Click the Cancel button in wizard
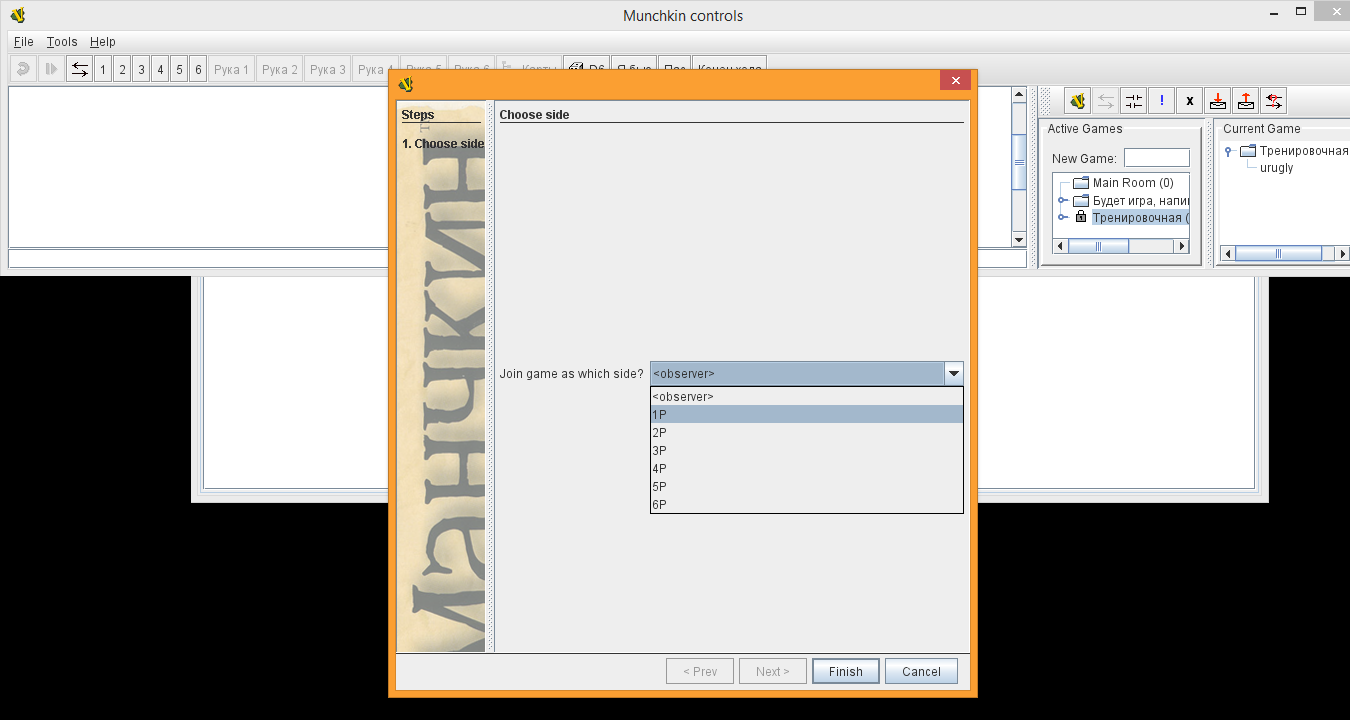This screenshot has width=1350, height=720. (921, 671)
